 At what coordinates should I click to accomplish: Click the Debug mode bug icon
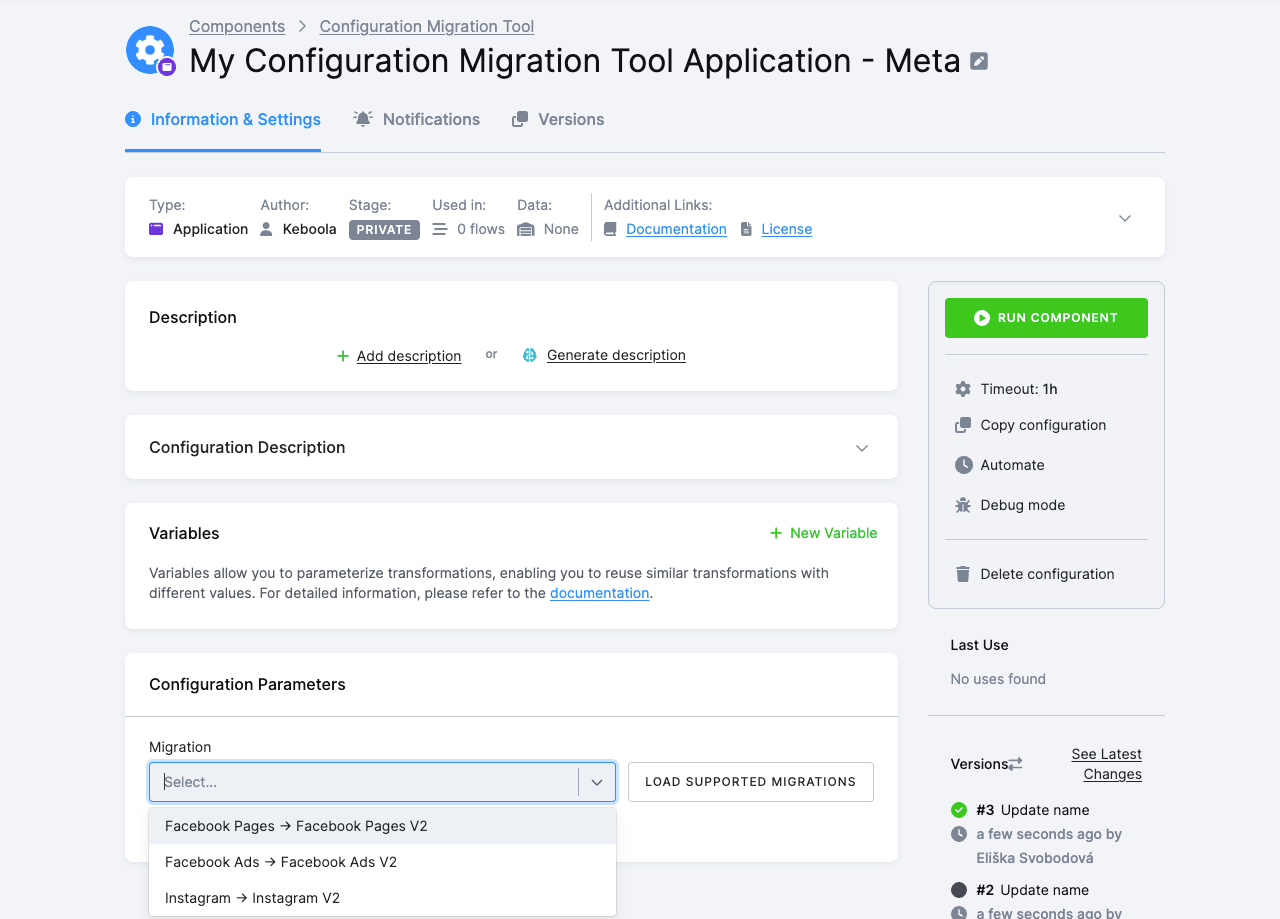[963, 505]
